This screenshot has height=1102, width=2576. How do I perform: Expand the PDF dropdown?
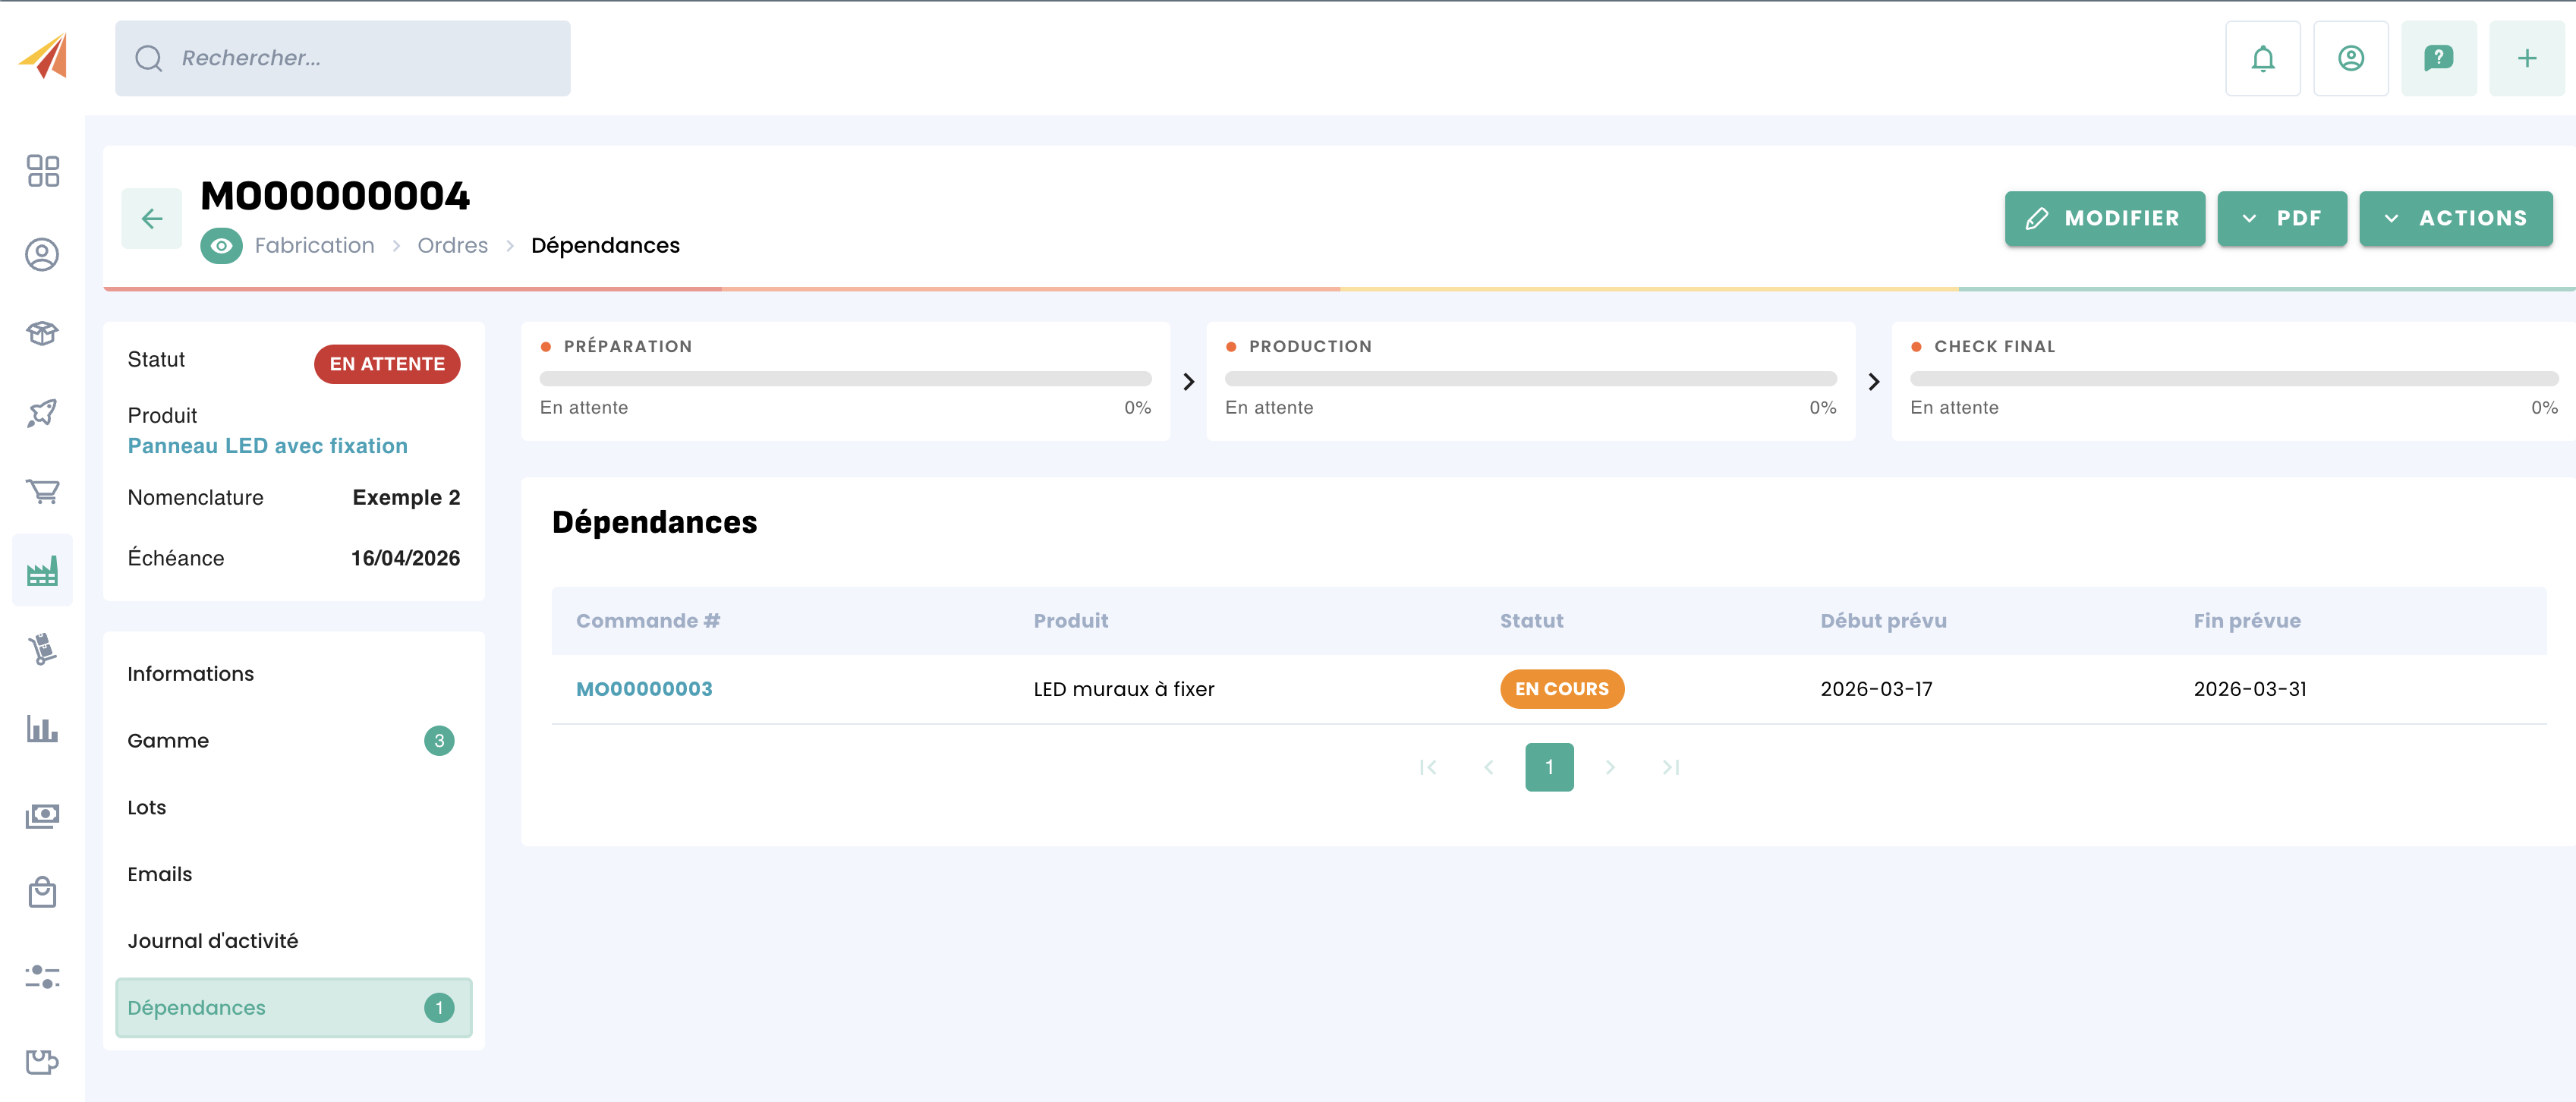tap(2281, 218)
